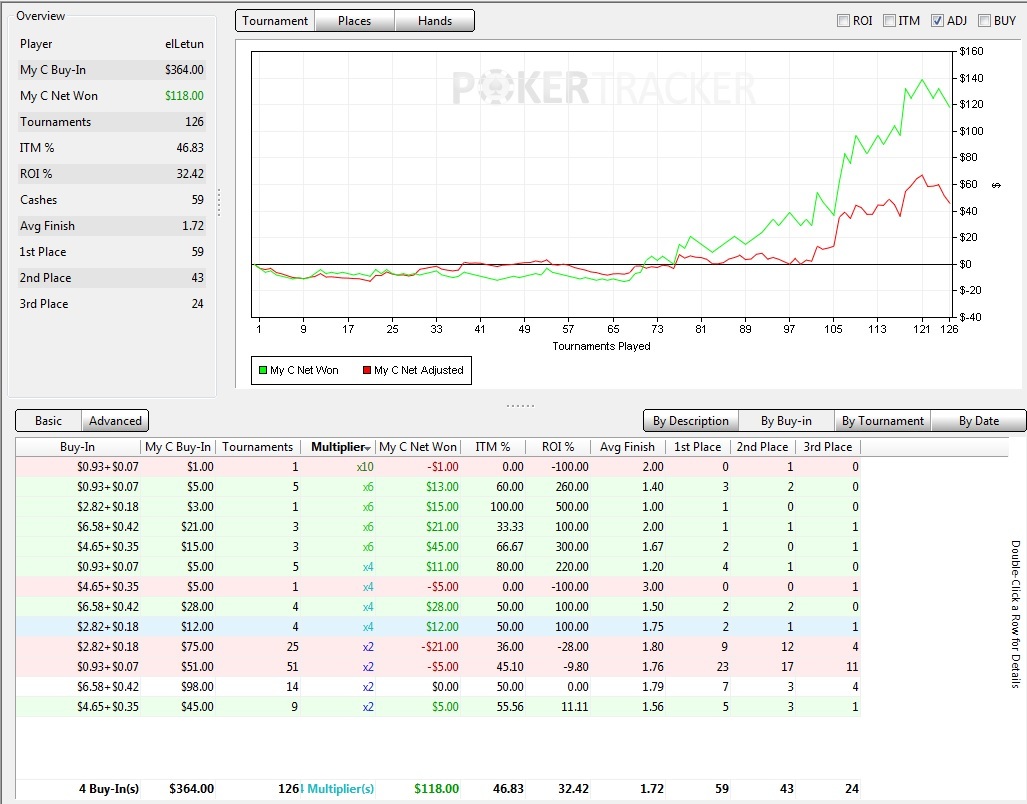The width and height of the screenshot is (1027, 804).
Task: Click the Basic view button
Action: click(x=48, y=421)
